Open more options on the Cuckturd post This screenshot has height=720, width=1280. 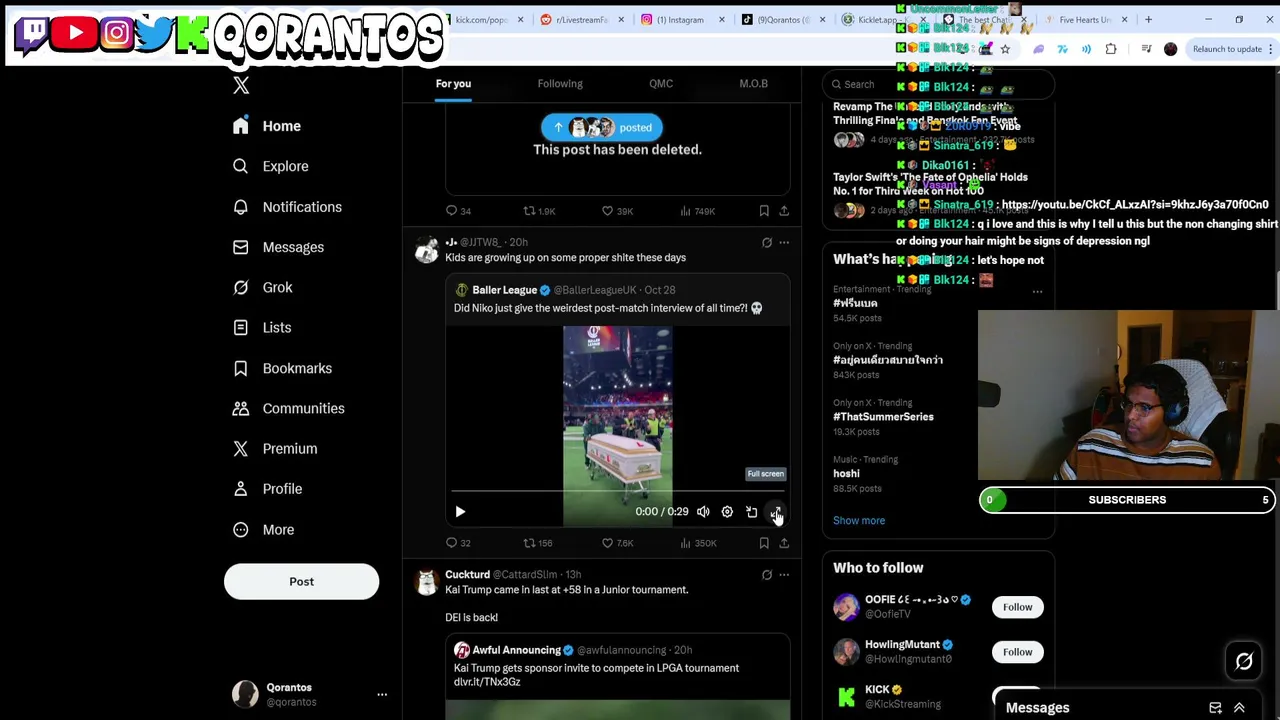(x=784, y=575)
